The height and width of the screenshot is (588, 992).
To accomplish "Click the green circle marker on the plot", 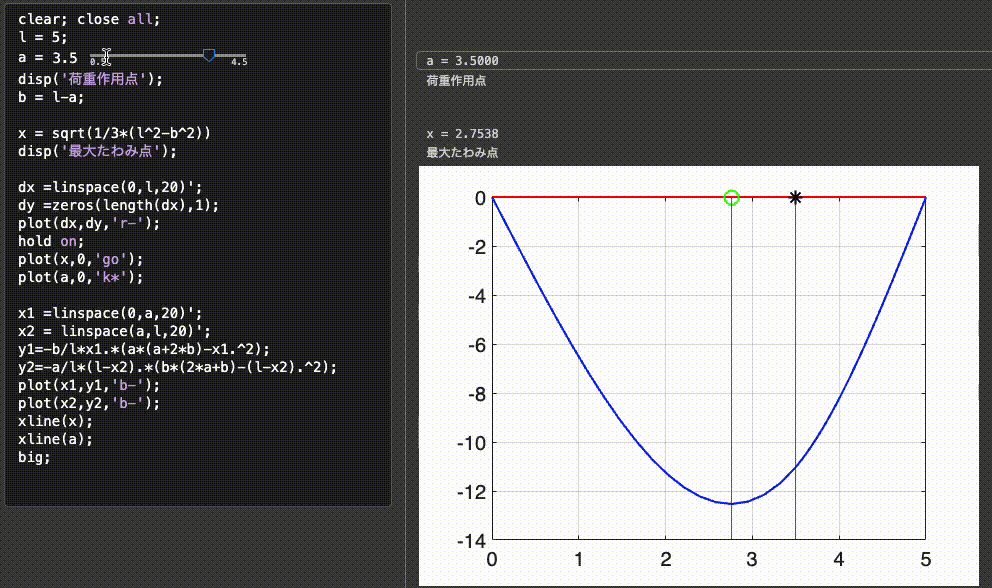I will click(731, 197).
